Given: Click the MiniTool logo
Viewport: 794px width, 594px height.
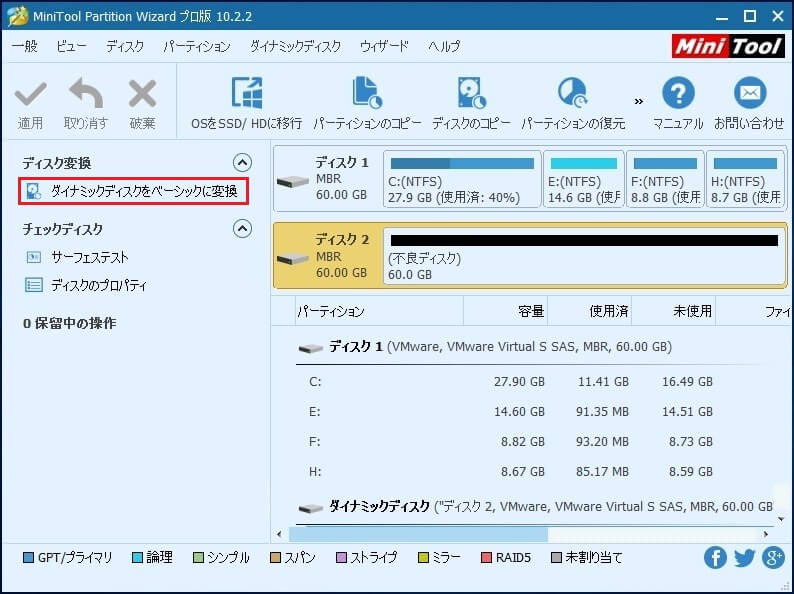Looking at the screenshot, I should point(728,46).
